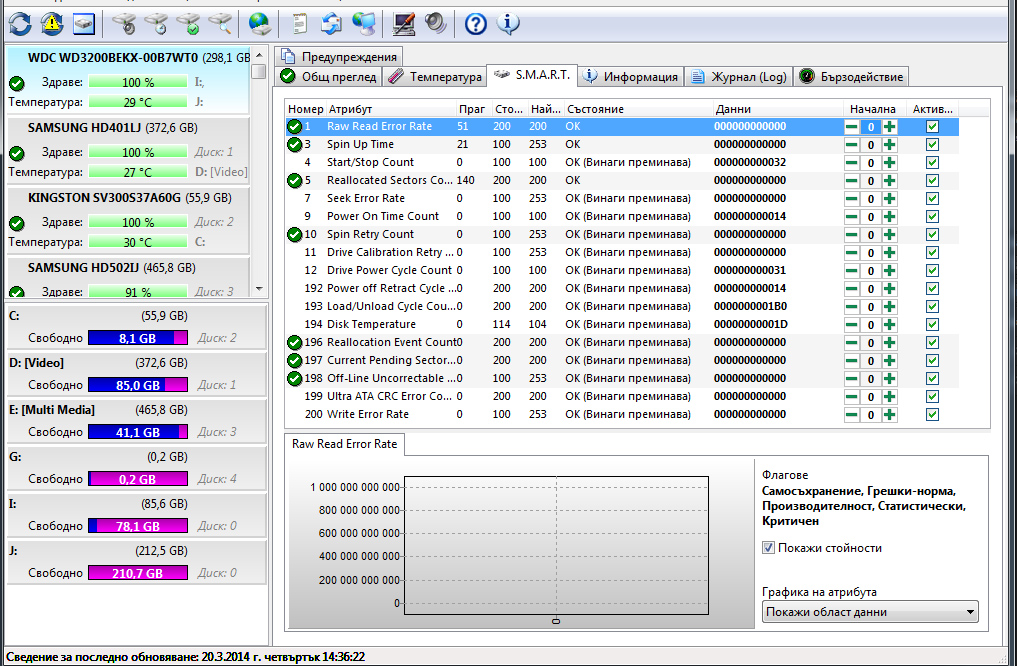Click the send mail envelope toolbar icon

pyautogui.click(x=331, y=24)
